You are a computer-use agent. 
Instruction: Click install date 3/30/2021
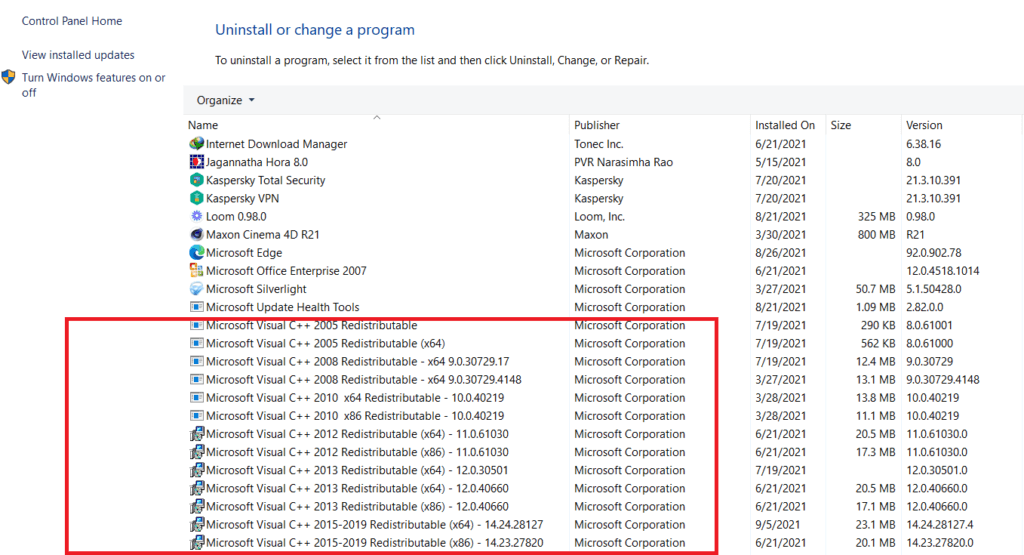coord(780,234)
